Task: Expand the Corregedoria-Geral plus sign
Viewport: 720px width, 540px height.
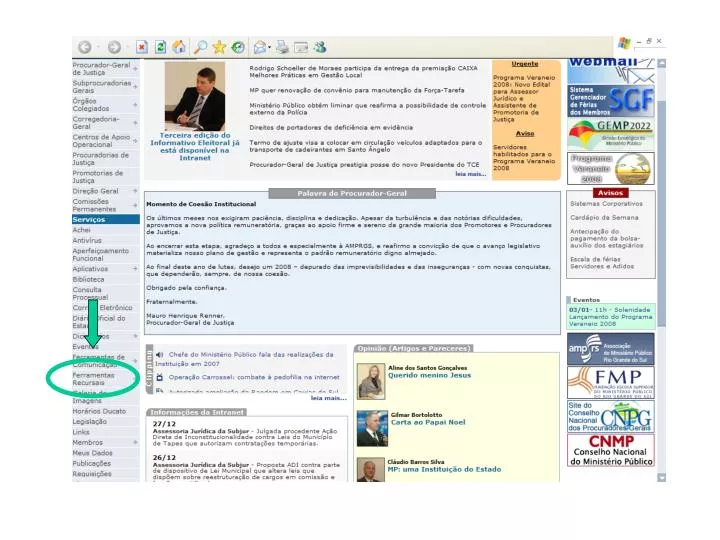Action: point(135,123)
